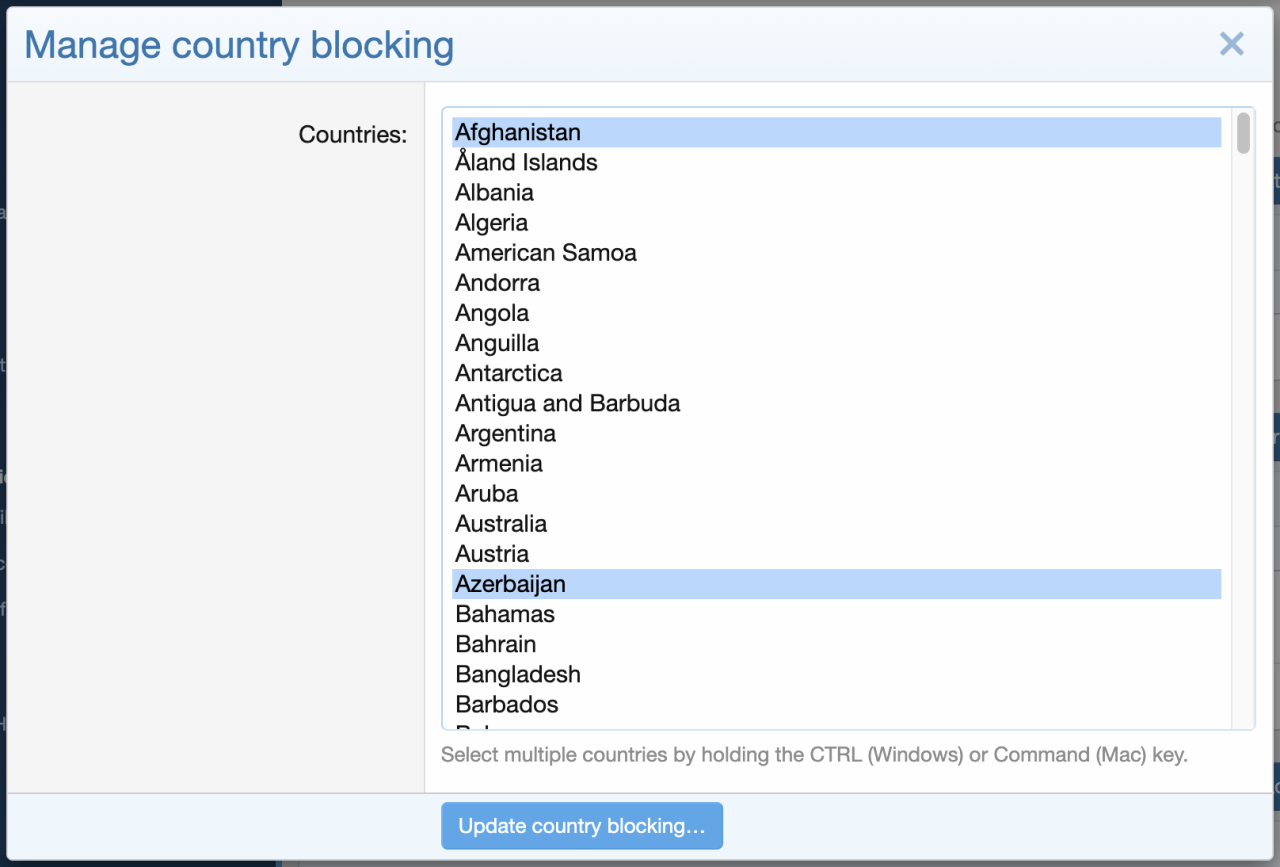Select Andorra in the countries list

tap(497, 282)
